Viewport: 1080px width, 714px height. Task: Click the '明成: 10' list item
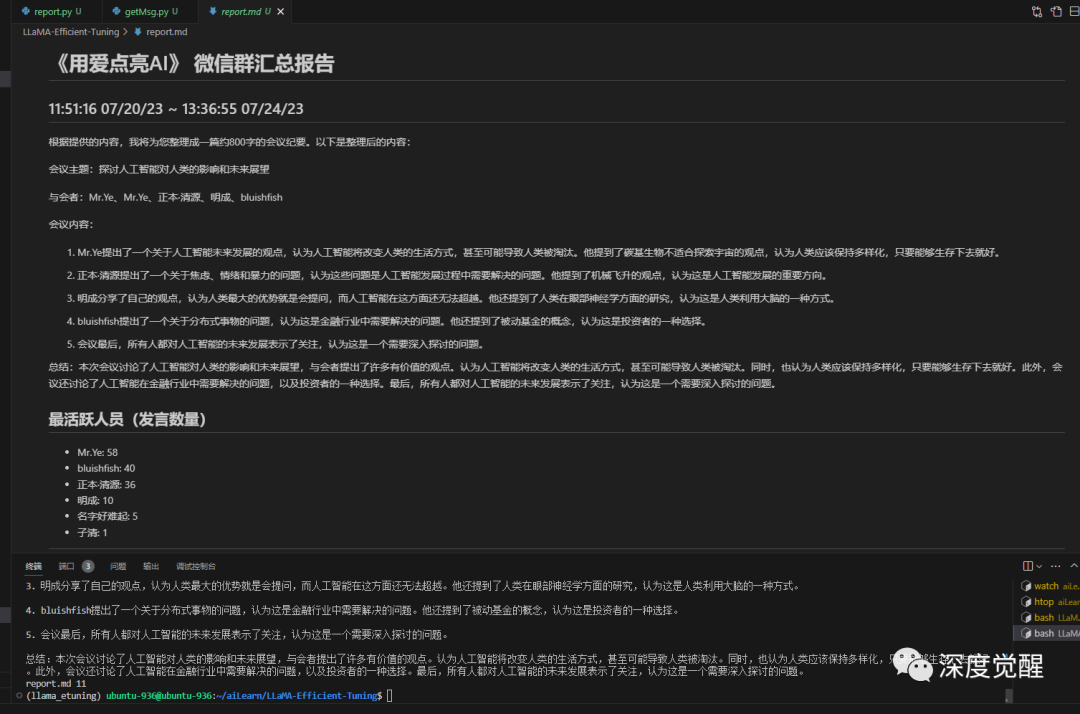[95, 501]
